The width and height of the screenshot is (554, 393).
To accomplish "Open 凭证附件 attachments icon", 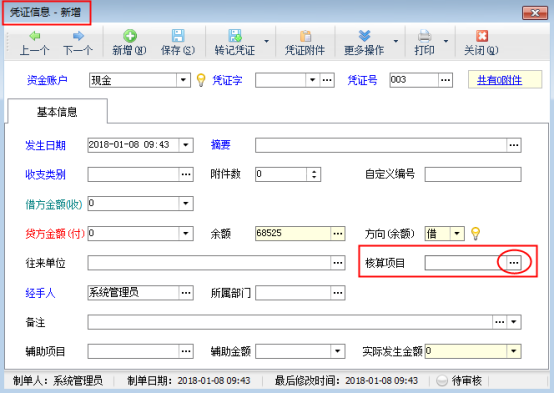I will (305, 36).
